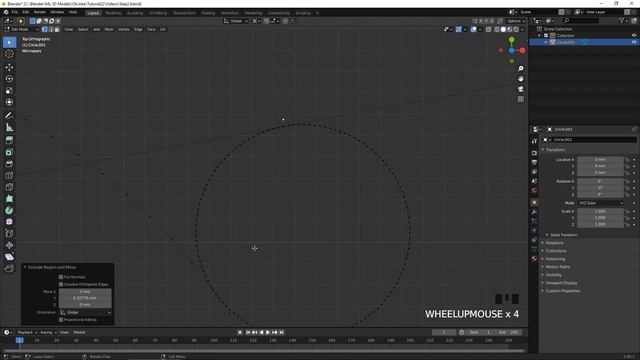This screenshot has height=360, width=640.
Task: Select the Cursor tool in left toolbar
Action: [x=9, y=54]
